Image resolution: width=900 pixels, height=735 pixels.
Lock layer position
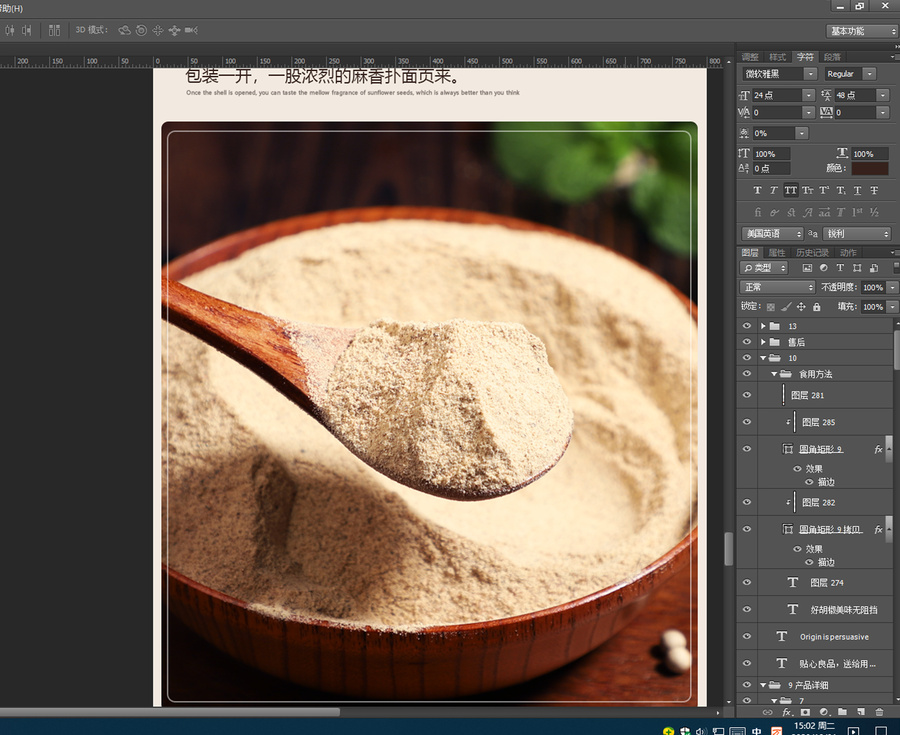point(801,307)
